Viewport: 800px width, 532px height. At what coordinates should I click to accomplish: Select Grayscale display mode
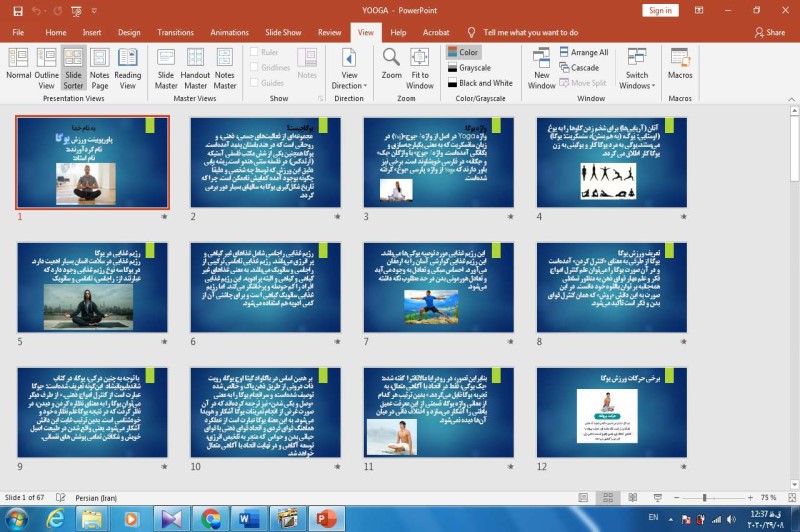click(x=474, y=68)
